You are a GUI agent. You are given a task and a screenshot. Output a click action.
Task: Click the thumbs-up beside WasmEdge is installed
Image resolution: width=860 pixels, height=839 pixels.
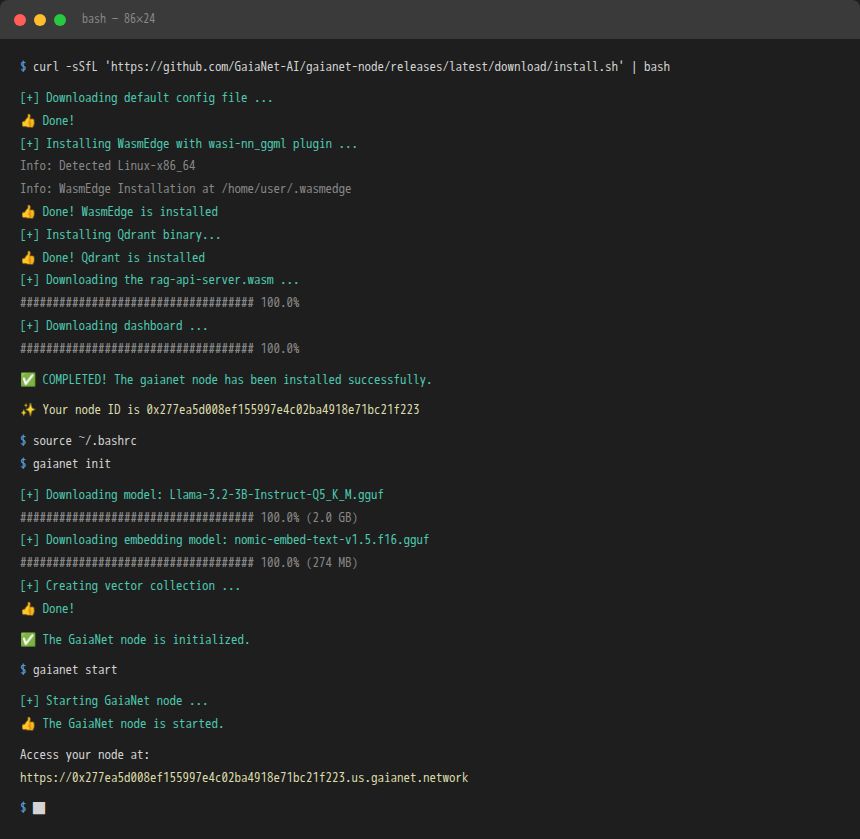(26, 211)
